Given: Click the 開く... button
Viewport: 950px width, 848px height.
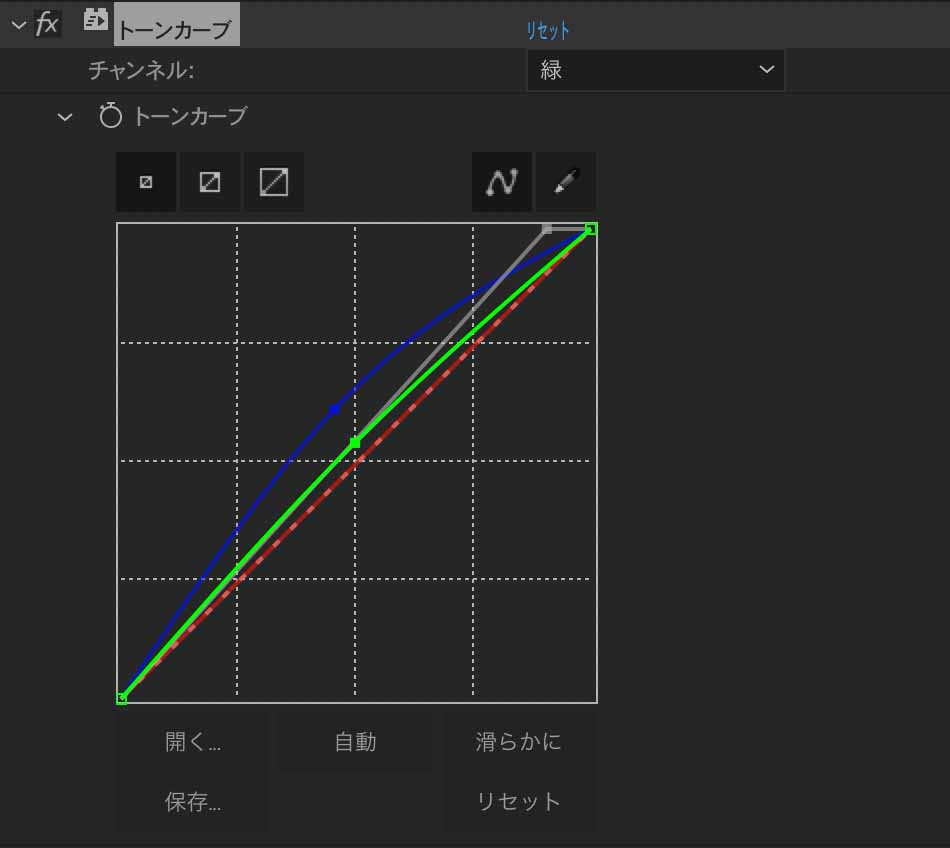Looking at the screenshot, I should coord(193,742).
